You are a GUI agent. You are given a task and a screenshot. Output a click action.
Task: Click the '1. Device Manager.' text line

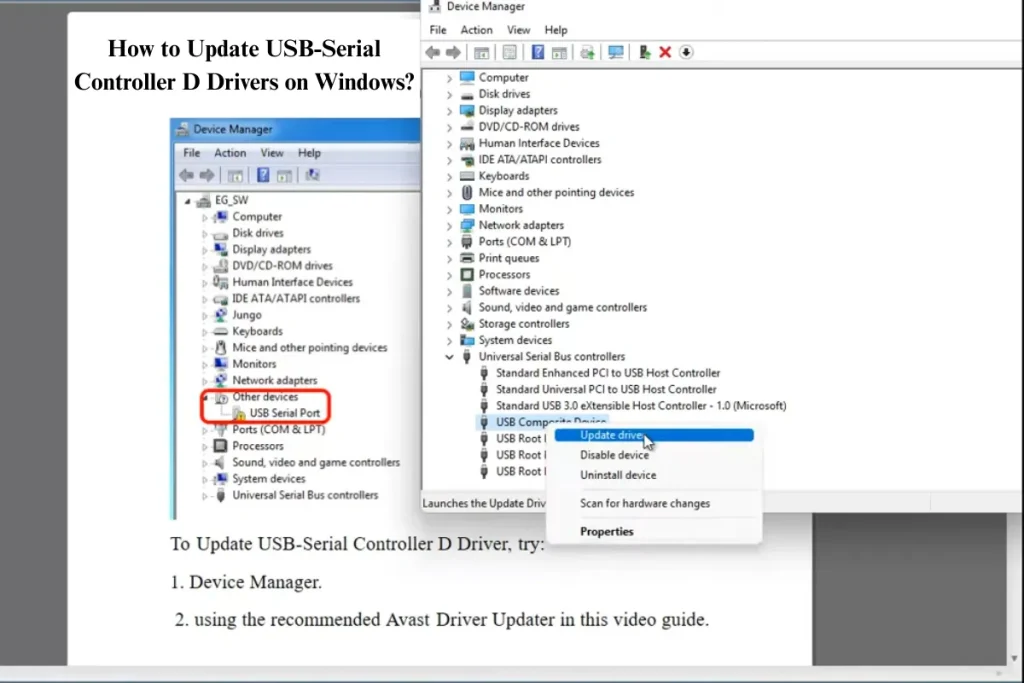pos(246,582)
